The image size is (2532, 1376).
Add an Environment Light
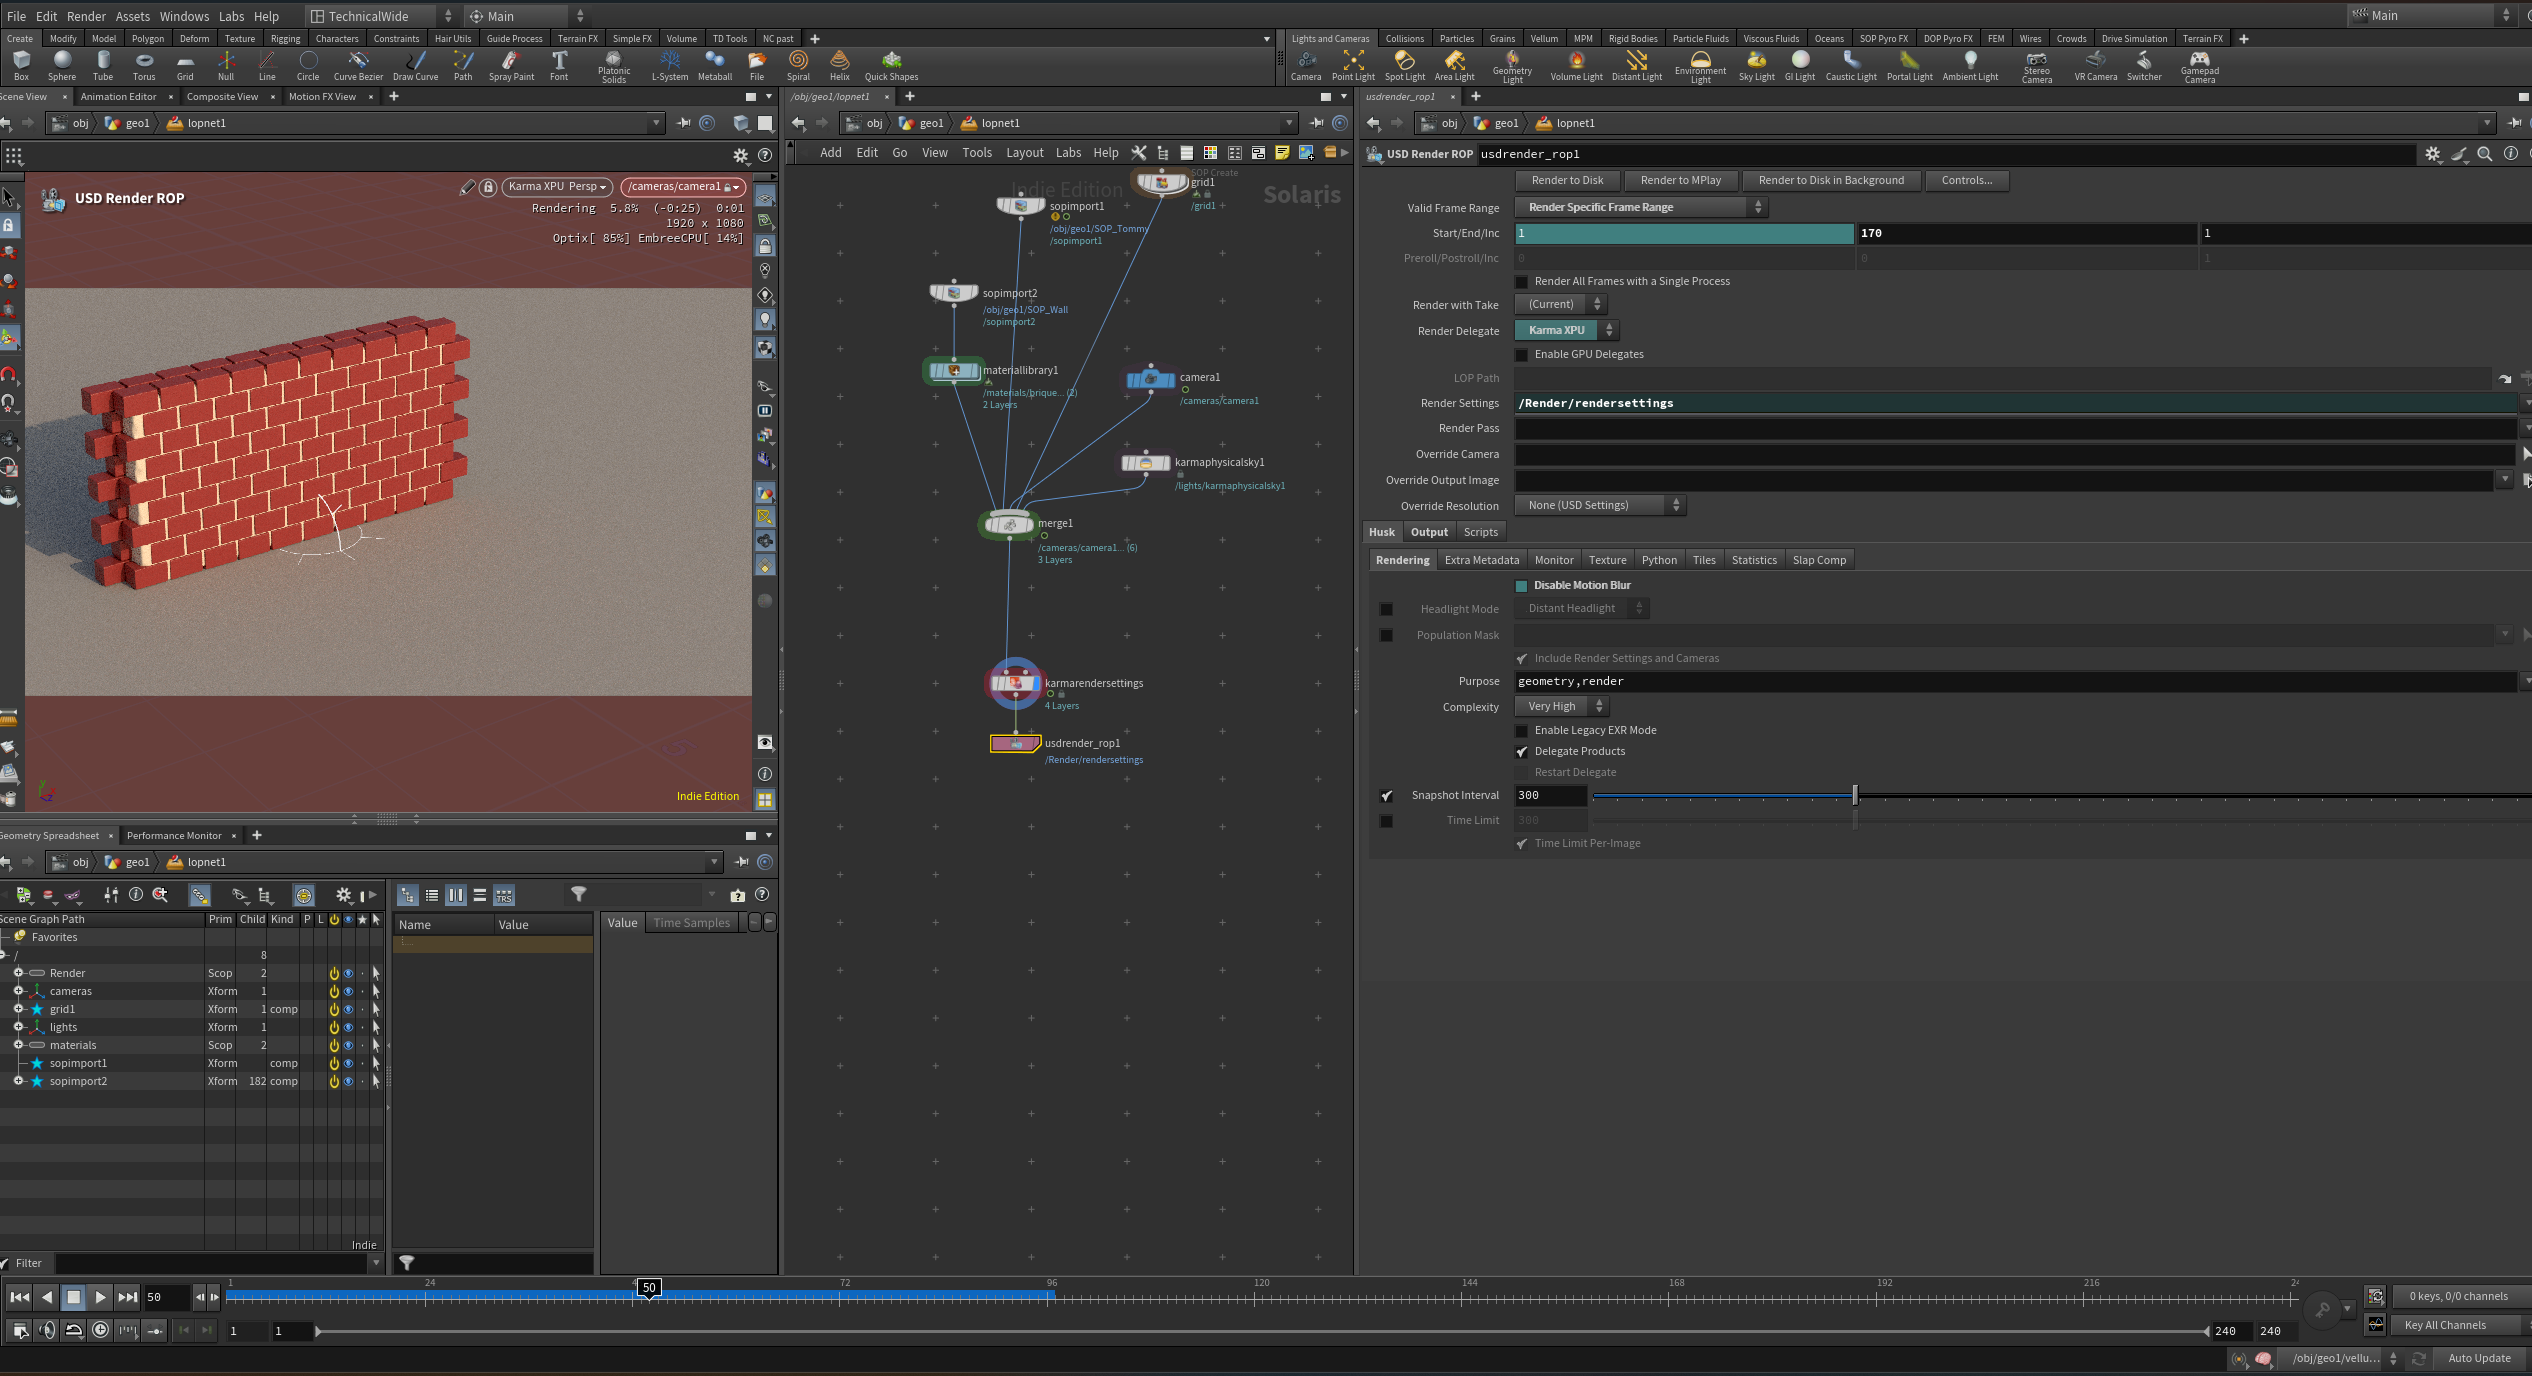coord(1701,67)
